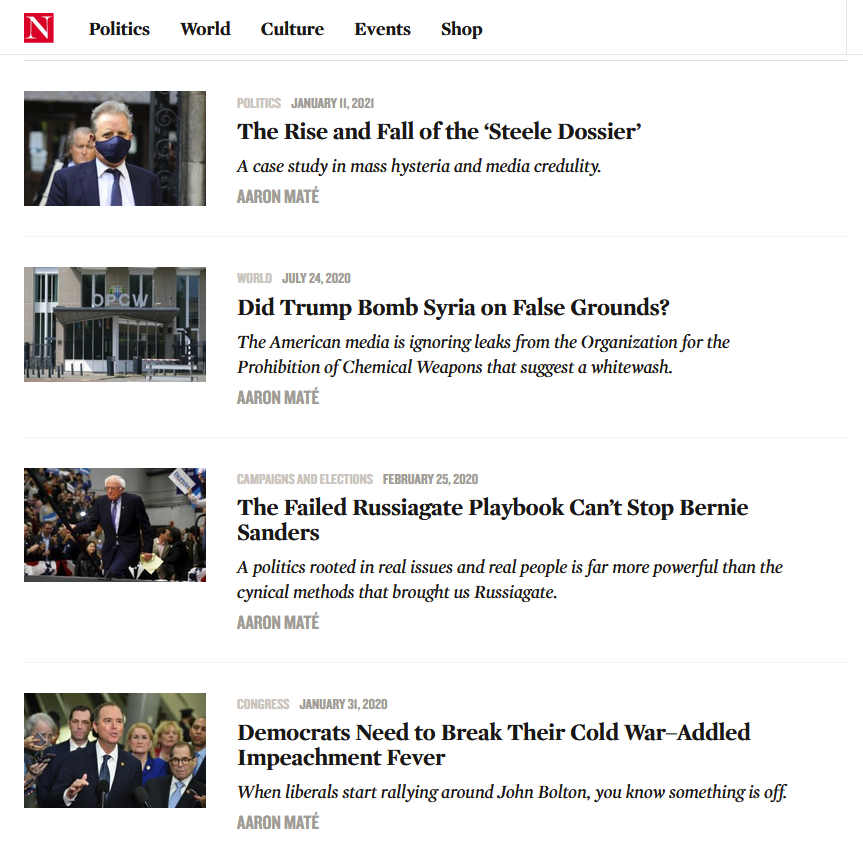
Task: Open the Steele Dossier article thumbnail
Action: 115,149
